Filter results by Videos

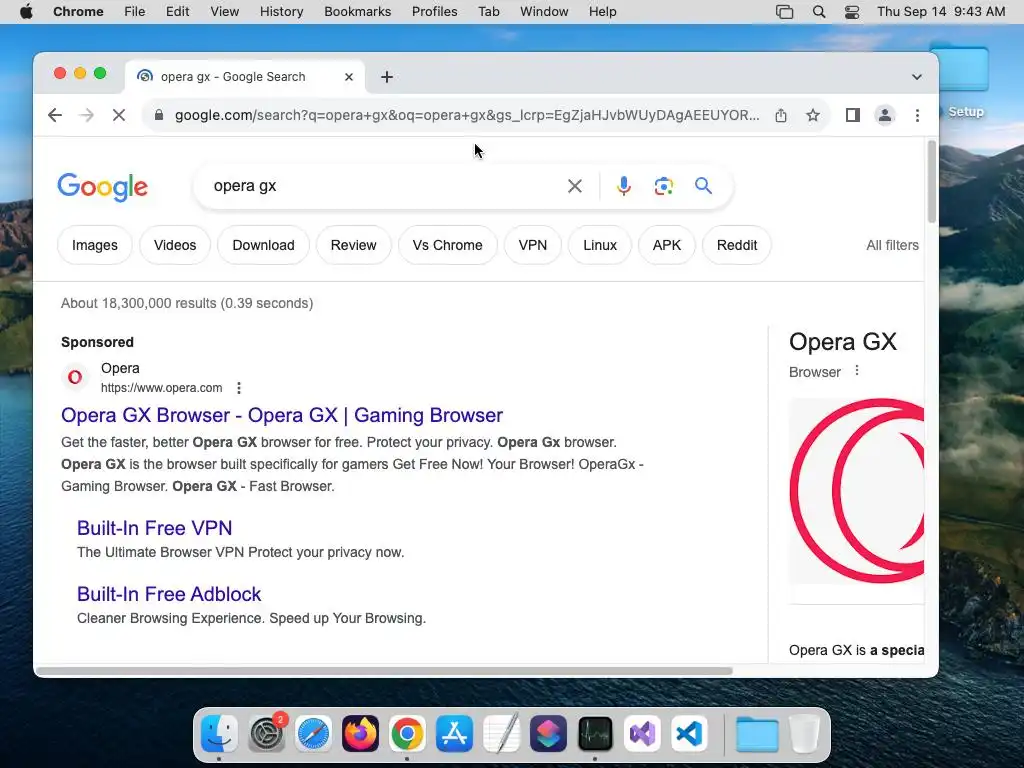click(175, 246)
